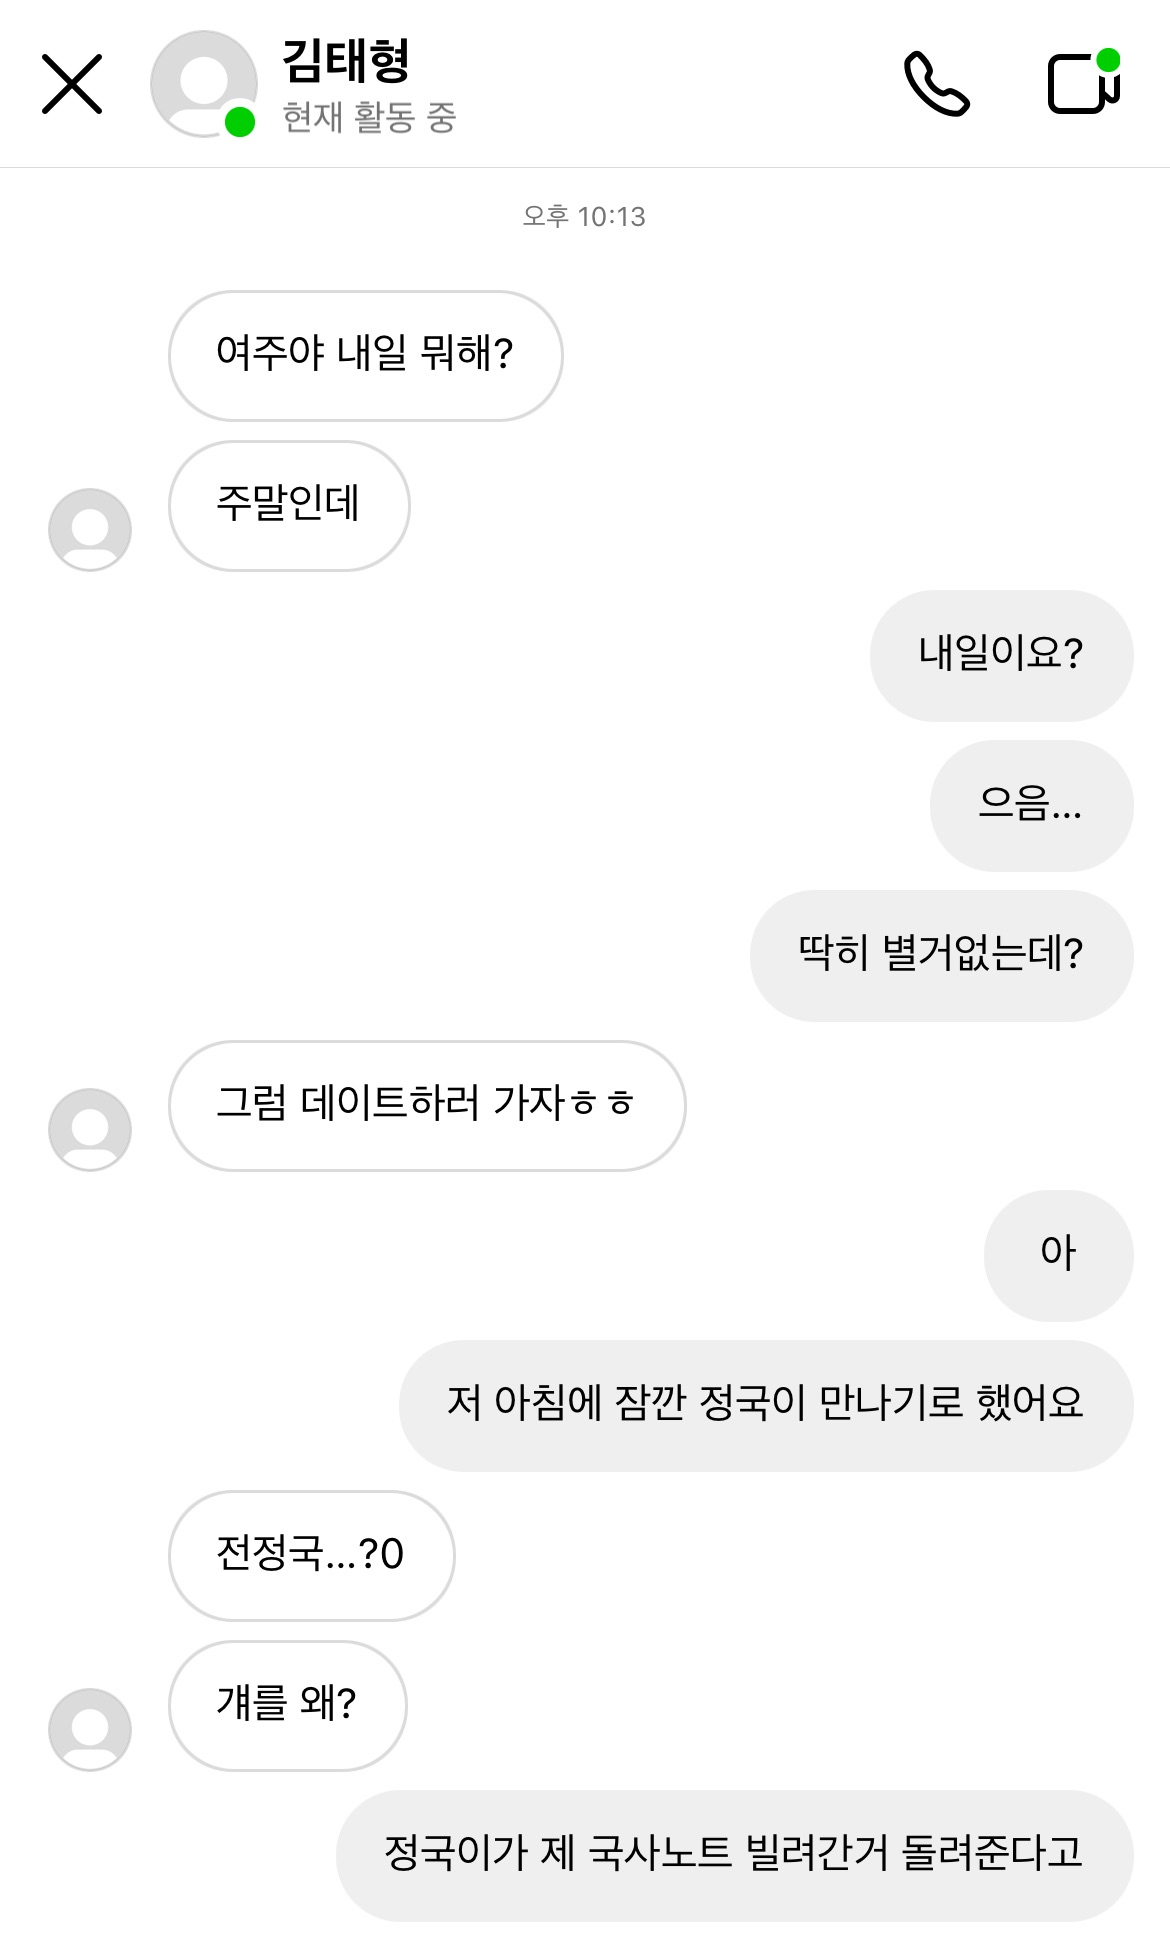
Task: Select the '주말인데' message bubble
Action: pos(289,505)
